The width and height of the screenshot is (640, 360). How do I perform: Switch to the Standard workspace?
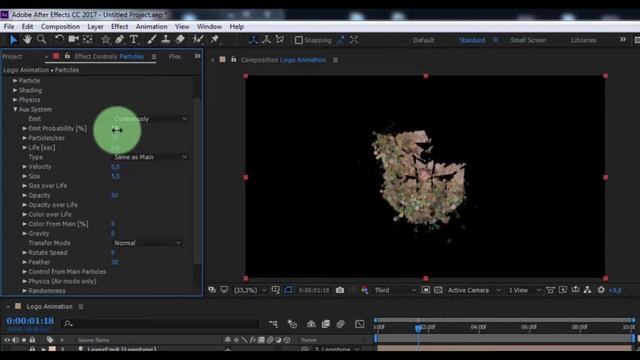coord(472,40)
